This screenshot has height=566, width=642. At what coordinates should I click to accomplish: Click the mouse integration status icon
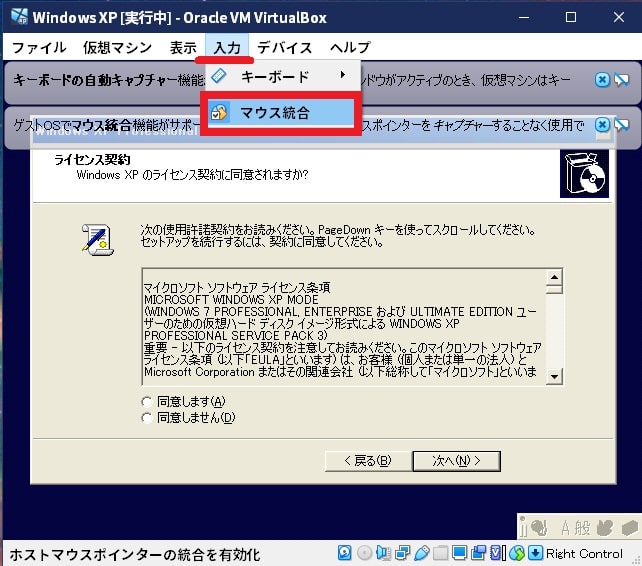click(x=517, y=553)
